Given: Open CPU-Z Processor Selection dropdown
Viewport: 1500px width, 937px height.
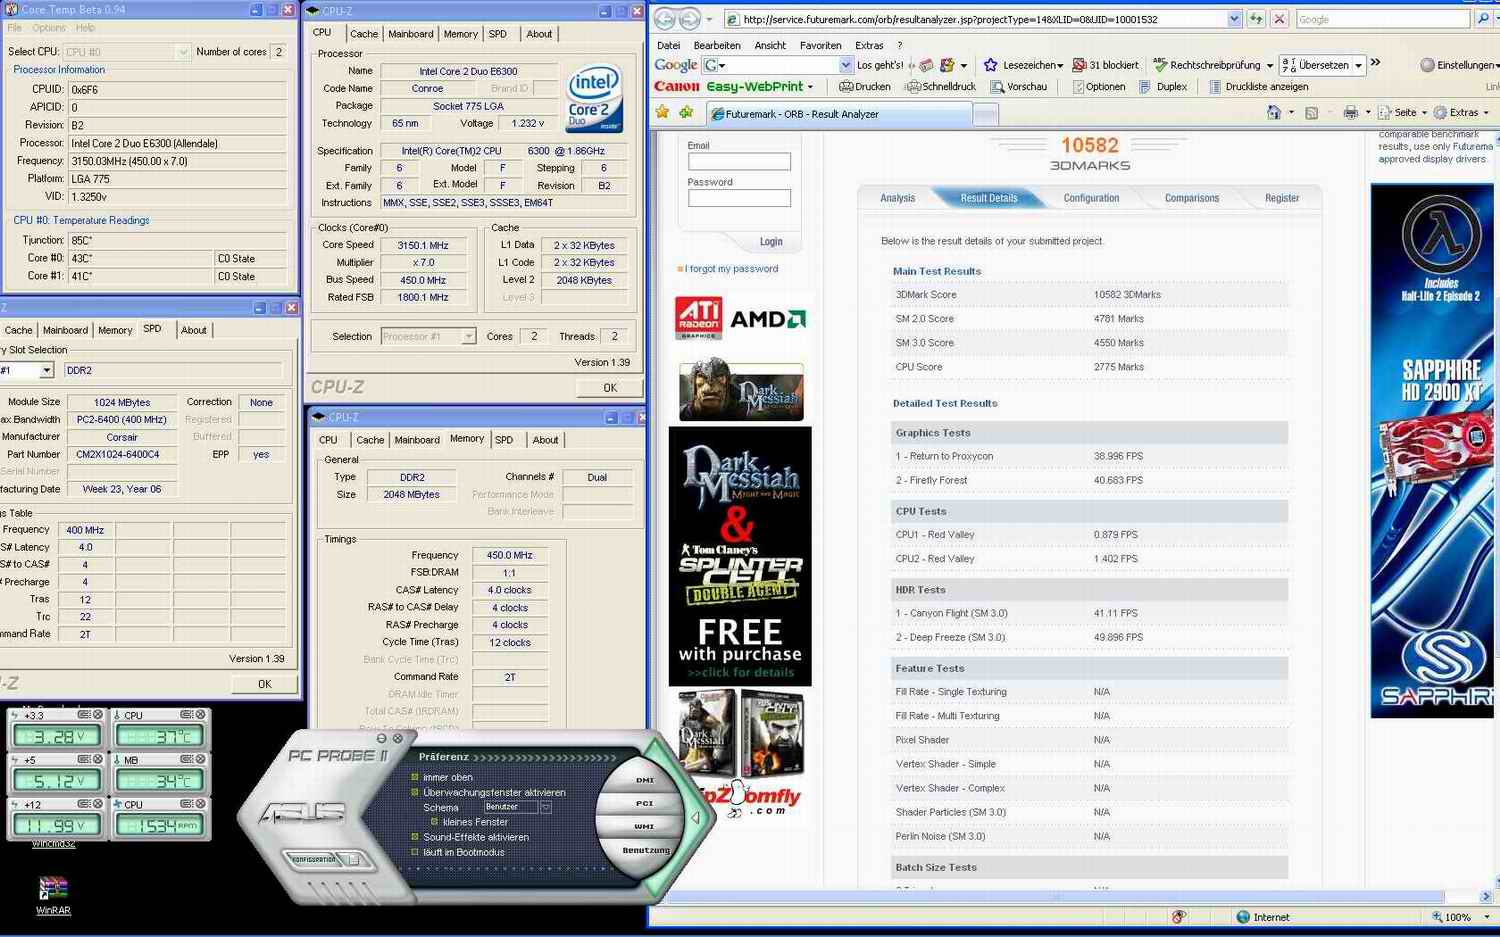Looking at the screenshot, I should 468,337.
